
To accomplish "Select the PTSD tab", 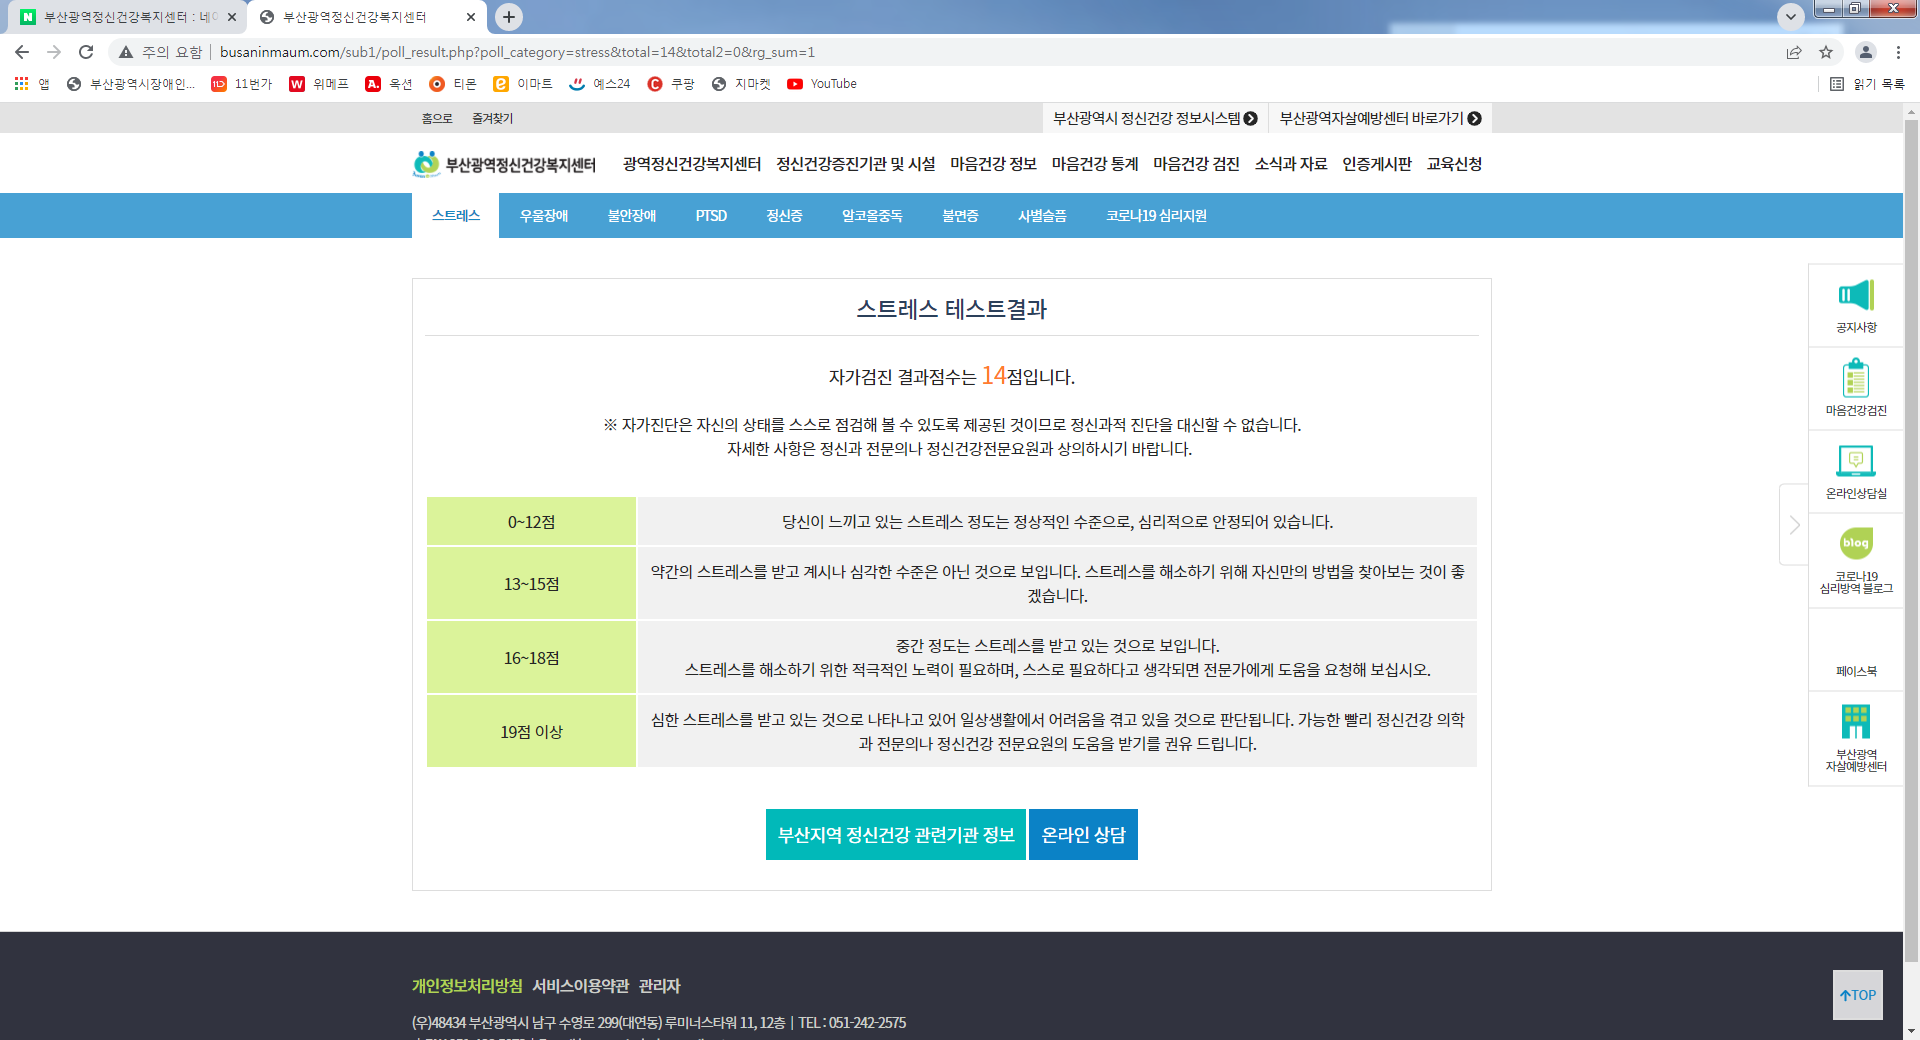I will (711, 216).
